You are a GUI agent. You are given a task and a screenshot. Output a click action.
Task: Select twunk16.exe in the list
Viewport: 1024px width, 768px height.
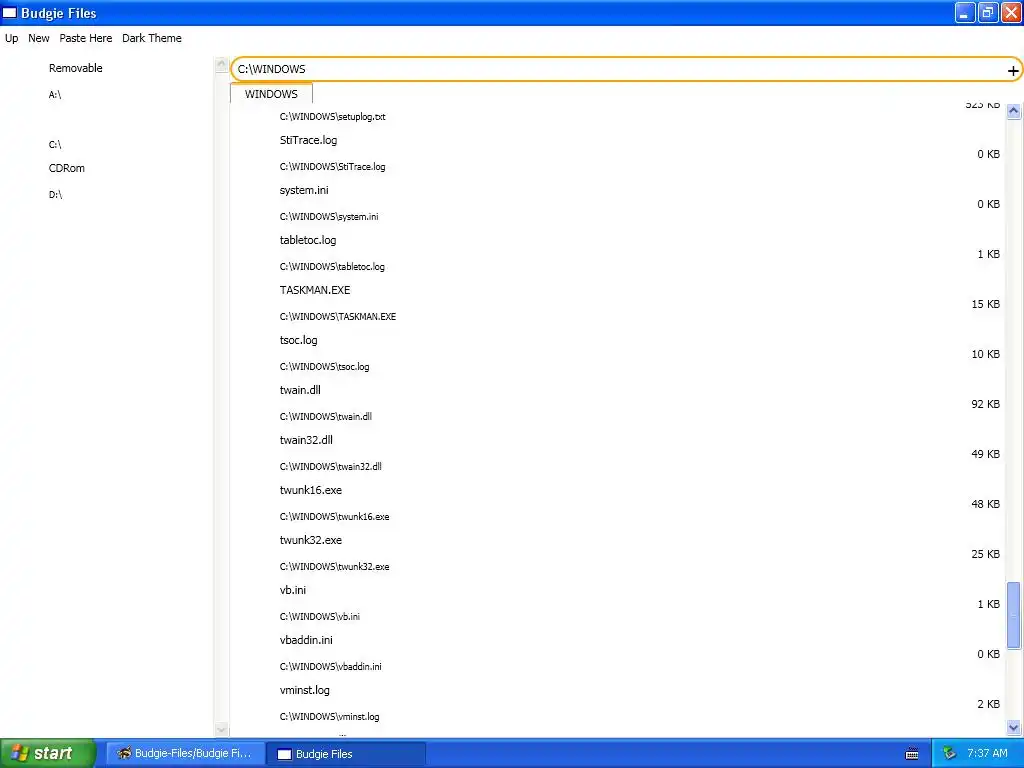(x=311, y=490)
